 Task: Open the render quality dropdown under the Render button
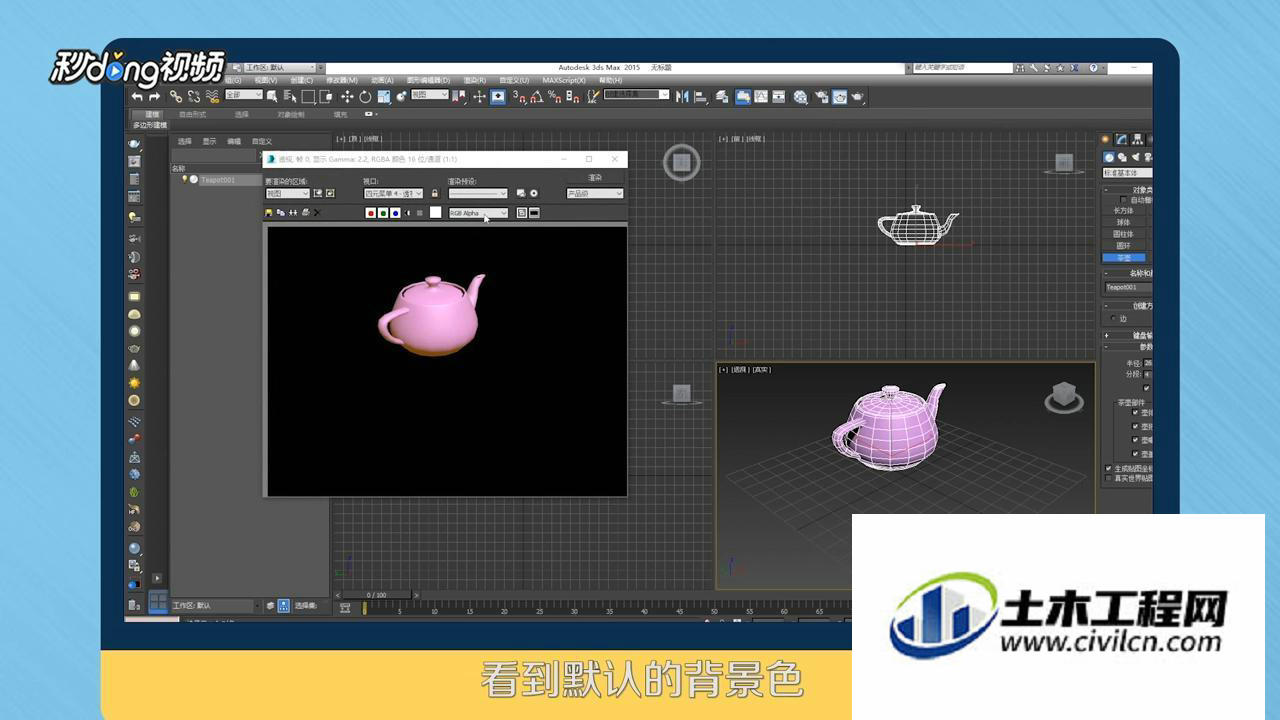(595, 193)
